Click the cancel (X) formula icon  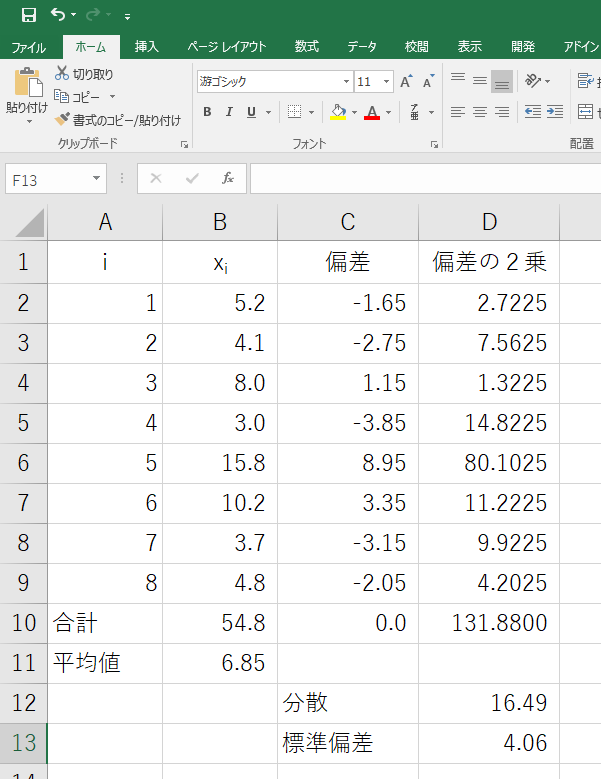pos(156,178)
